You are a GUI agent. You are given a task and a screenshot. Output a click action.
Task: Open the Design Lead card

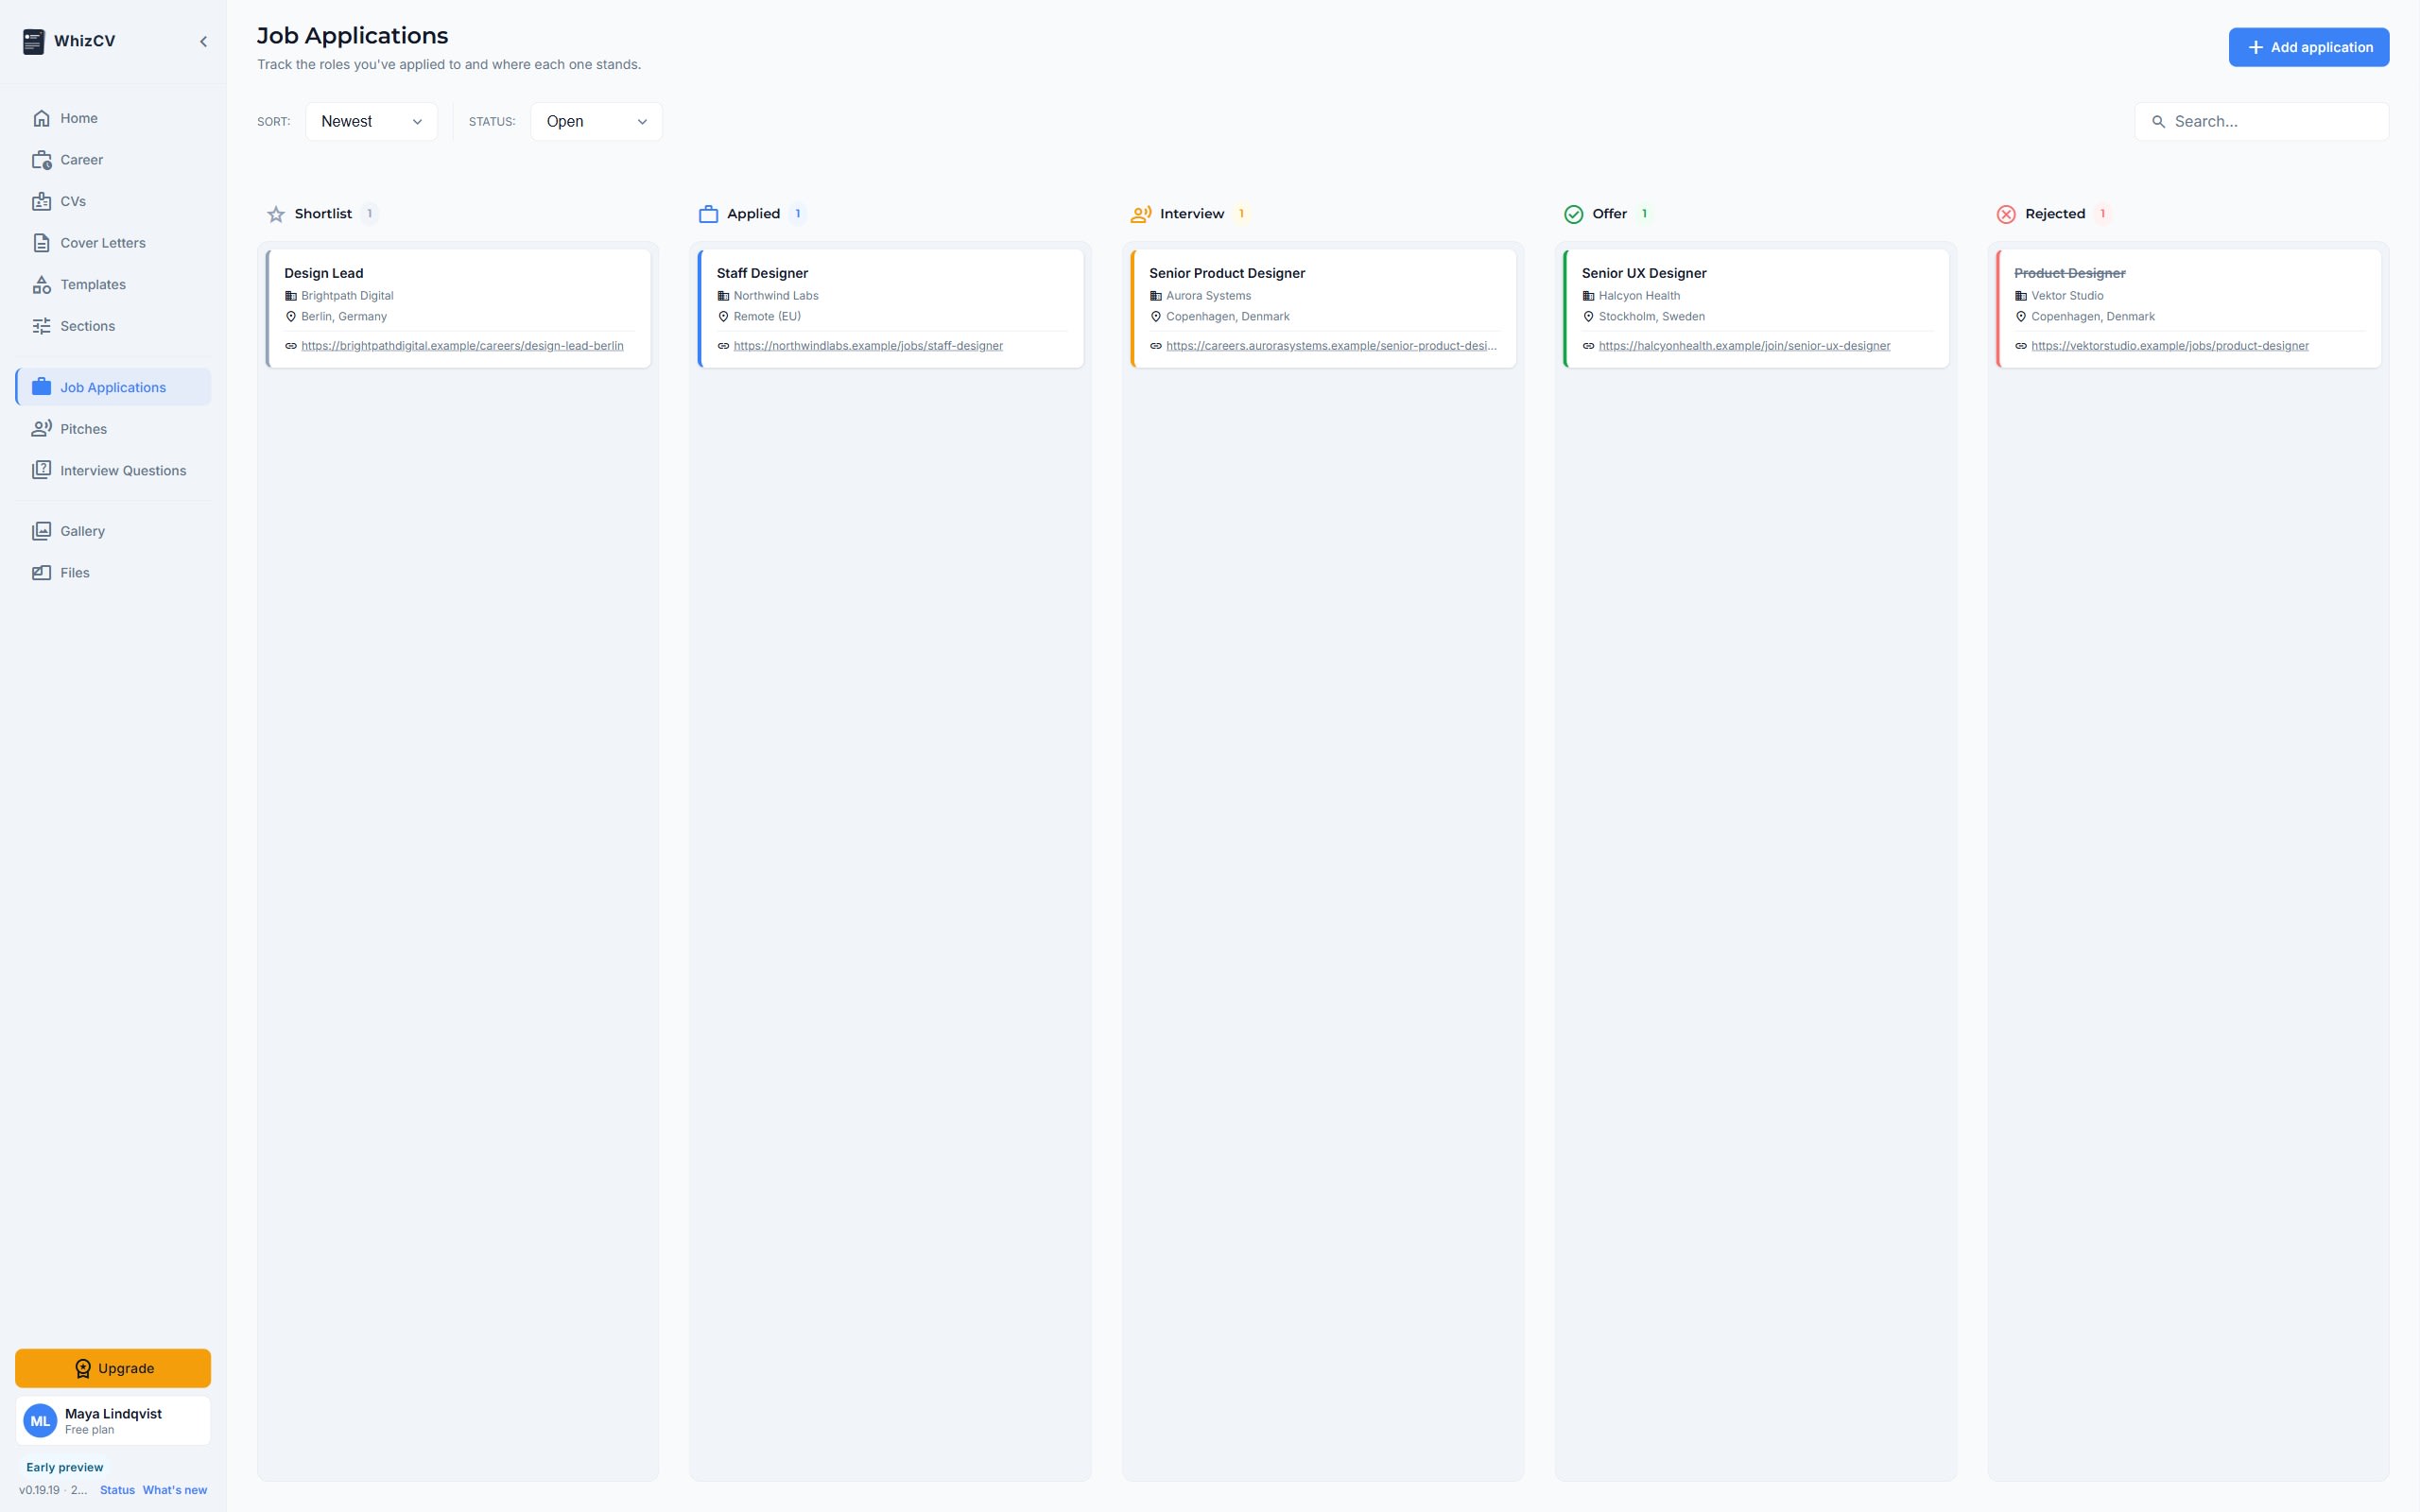[x=459, y=308]
